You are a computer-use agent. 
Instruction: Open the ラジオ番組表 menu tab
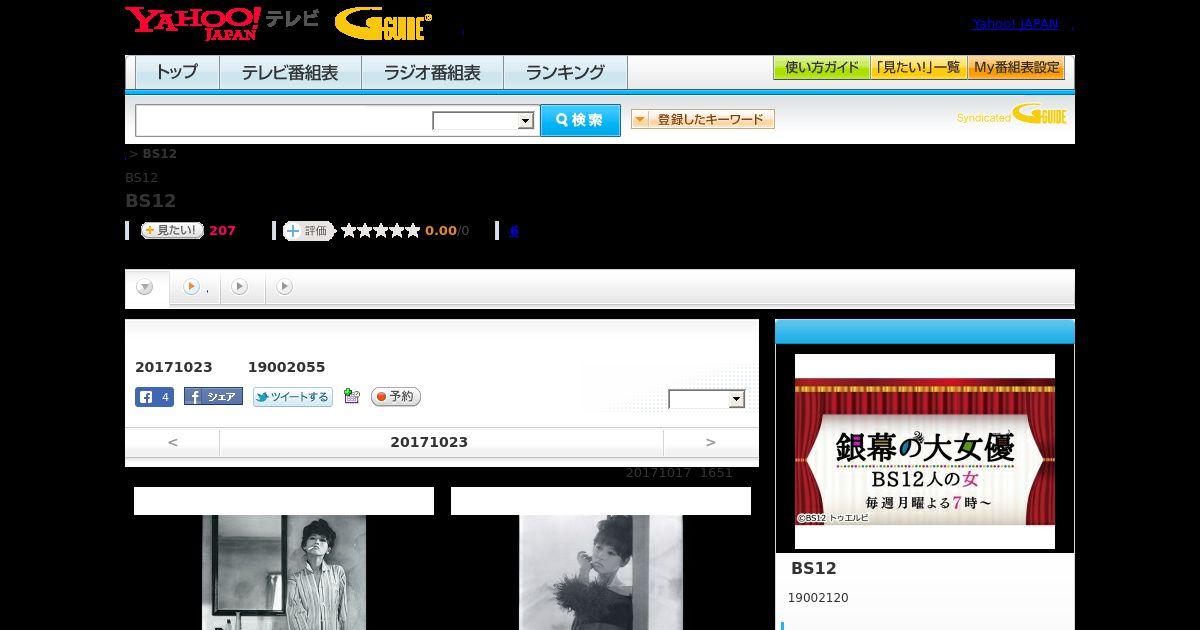point(432,72)
